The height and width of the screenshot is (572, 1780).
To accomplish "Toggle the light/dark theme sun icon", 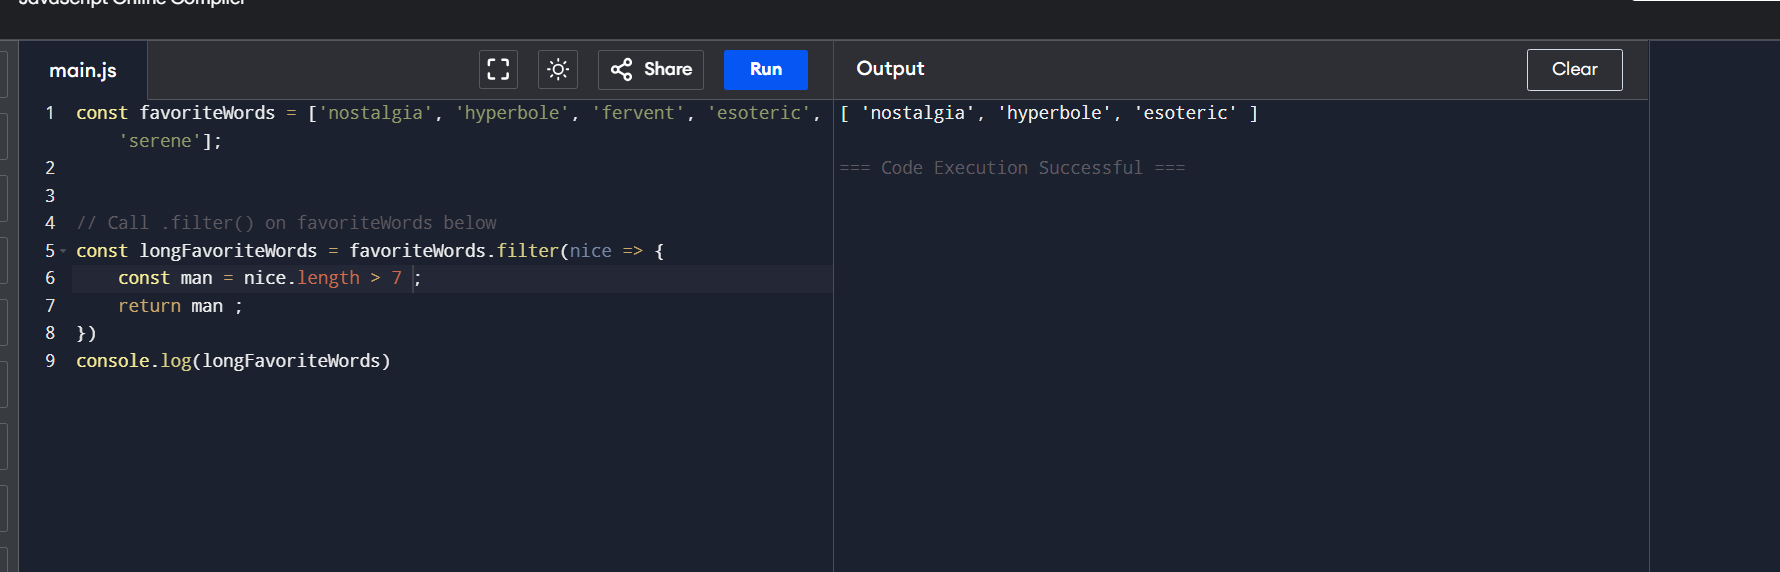I will tap(558, 69).
